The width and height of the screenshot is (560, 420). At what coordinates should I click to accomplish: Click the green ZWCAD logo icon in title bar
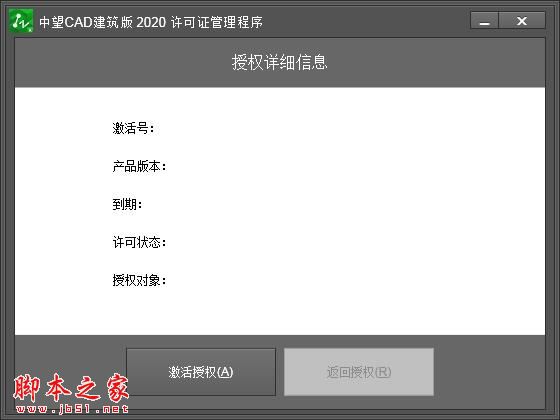tap(21, 21)
